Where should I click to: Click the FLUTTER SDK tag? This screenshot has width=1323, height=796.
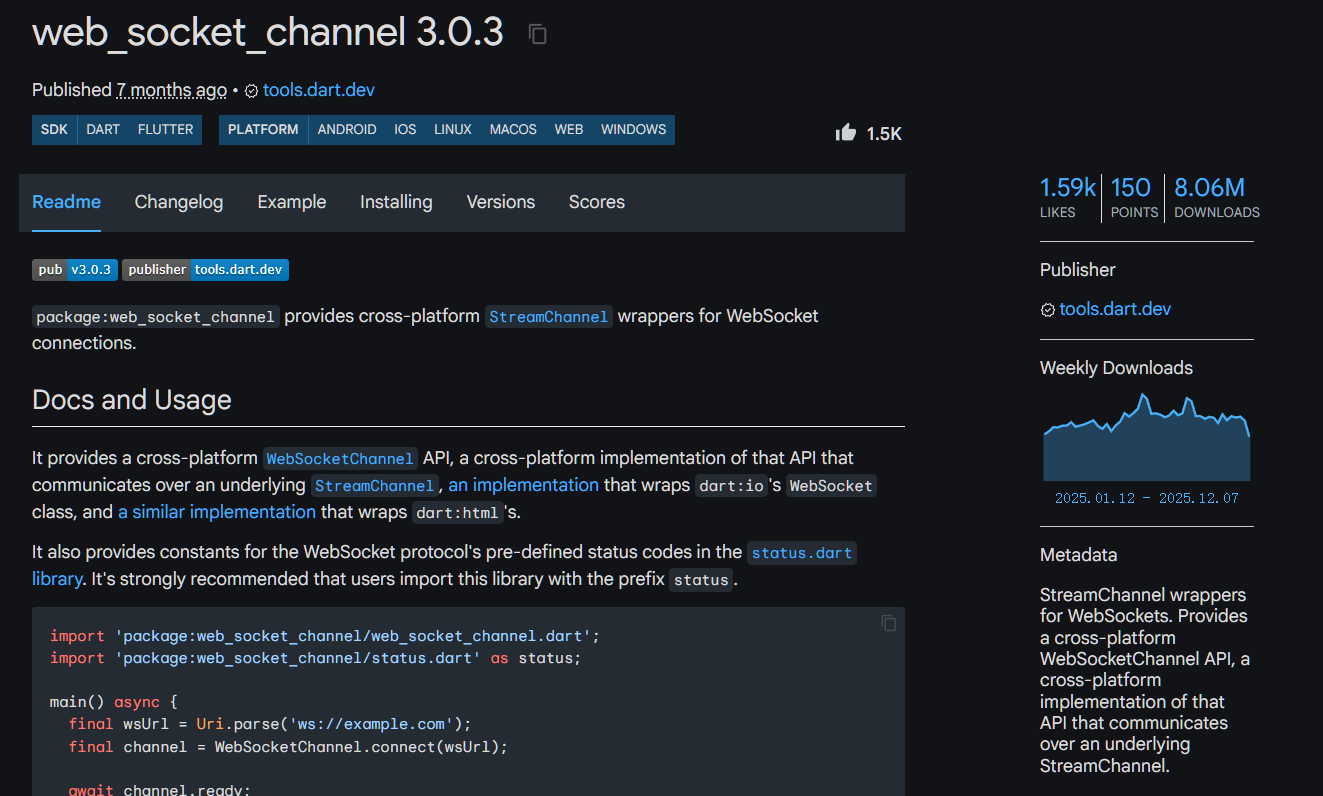point(165,130)
